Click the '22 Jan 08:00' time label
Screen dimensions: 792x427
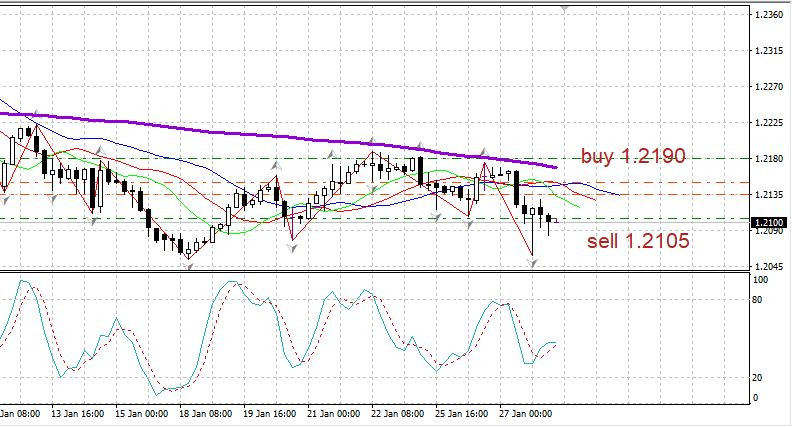(398, 414)
